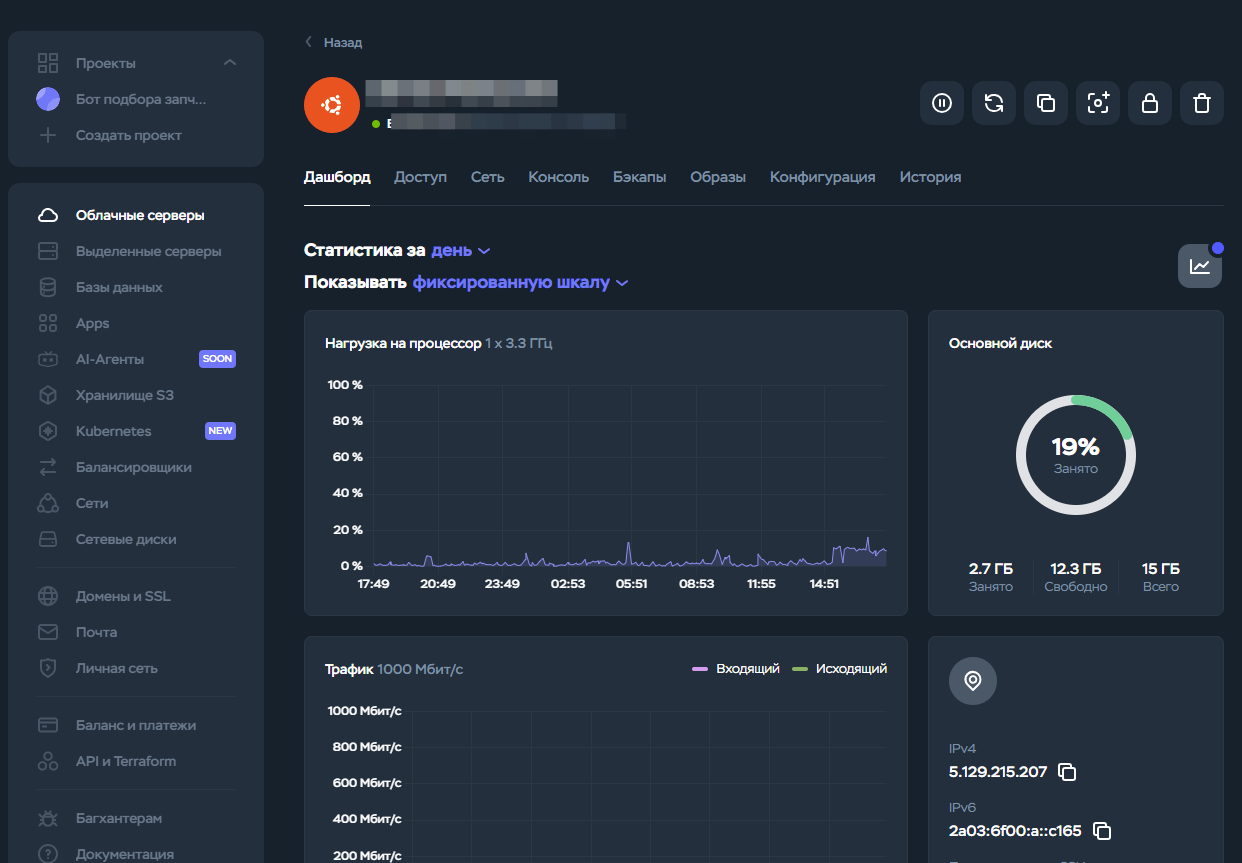The height and width of the screenshot is (863, 1242).
Task: Go back using the Назад link
Action: point(334,43)
